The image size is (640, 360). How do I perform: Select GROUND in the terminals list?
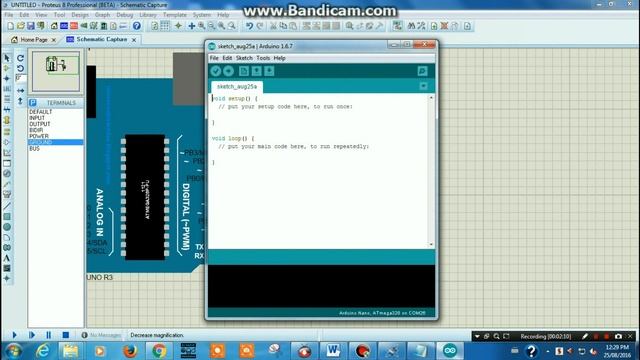(x=56, y=142)
